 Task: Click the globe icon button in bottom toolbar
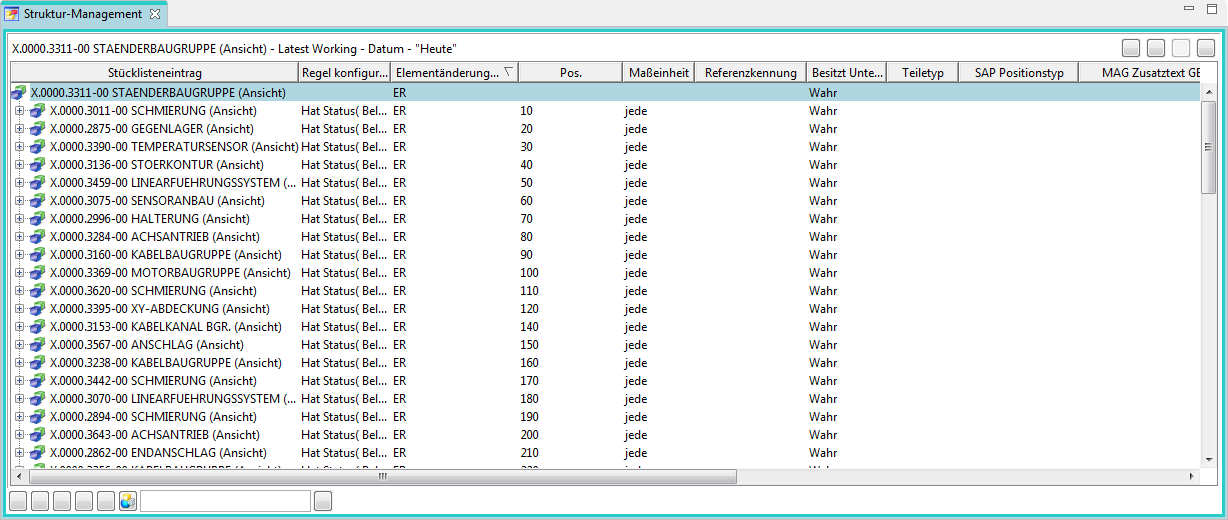tap(128, 501)
